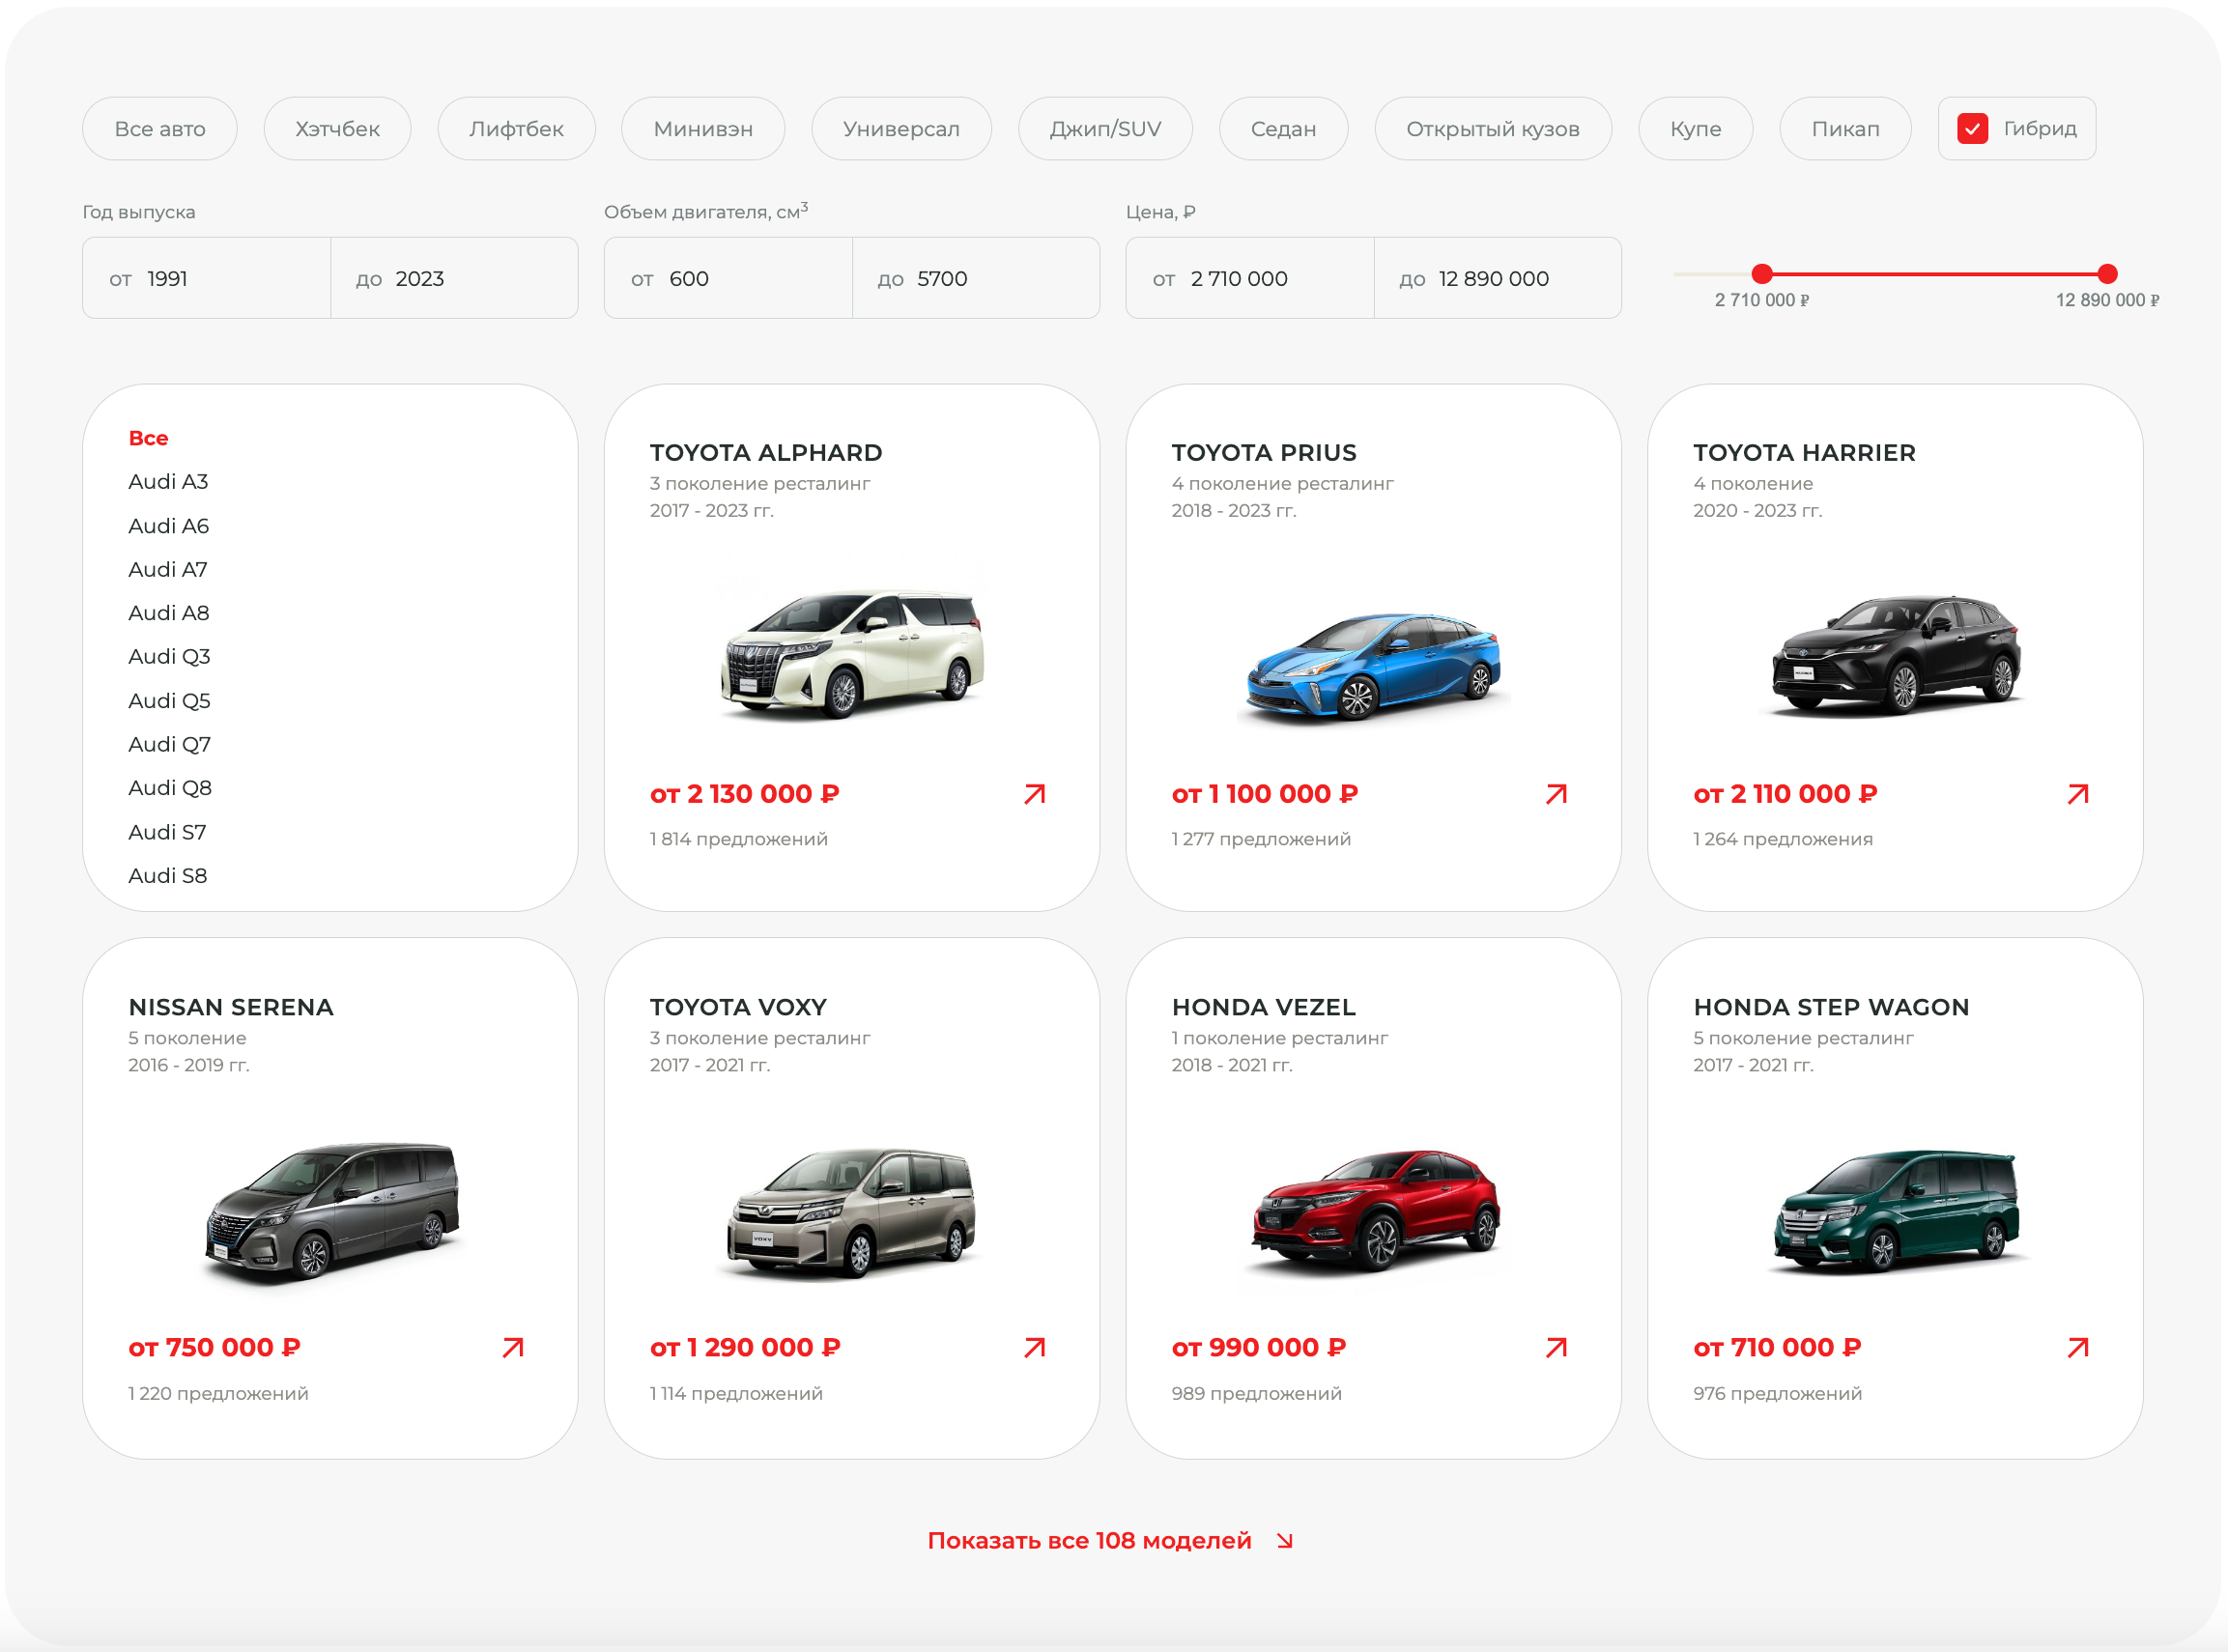Choose Audi Q5 in the model list
Screen dimensions: 2228x1652
[x=169, y=701]
